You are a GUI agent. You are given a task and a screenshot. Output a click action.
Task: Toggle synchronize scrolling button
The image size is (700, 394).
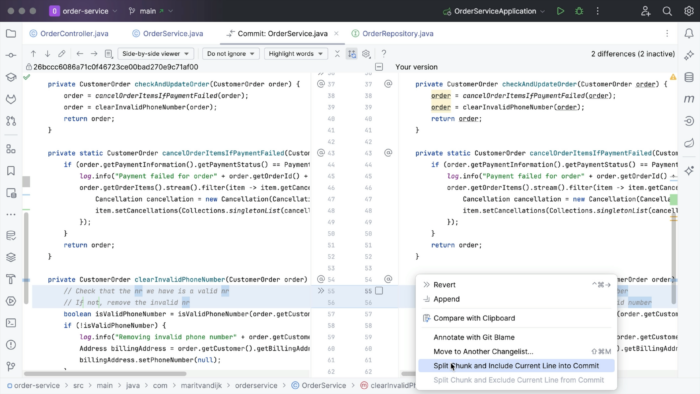pos(352,54)
